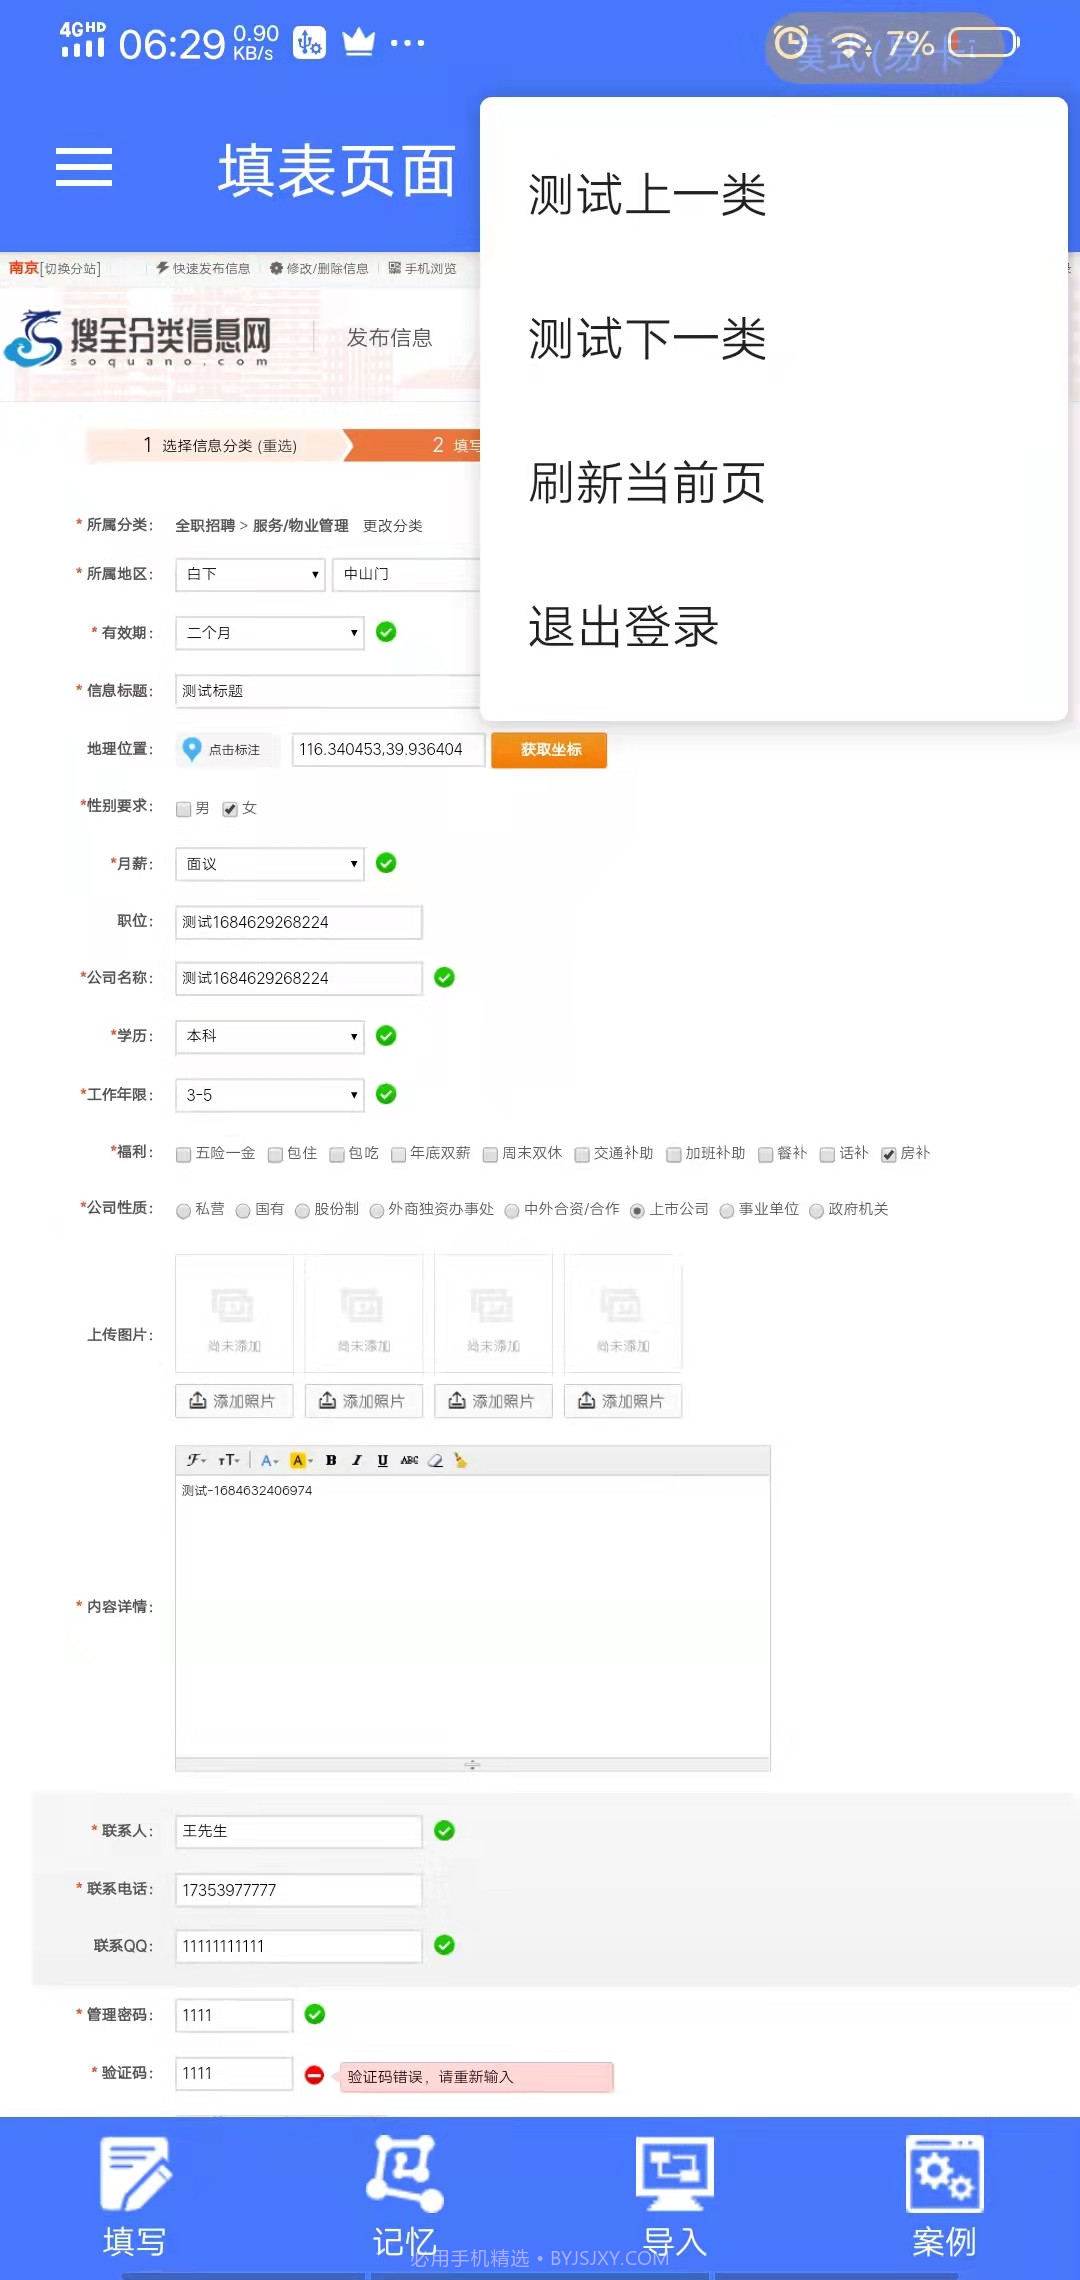Select 测试下一类 menu item
This screenshot has height=2280, width=1080.
click(x=773, y=339)
